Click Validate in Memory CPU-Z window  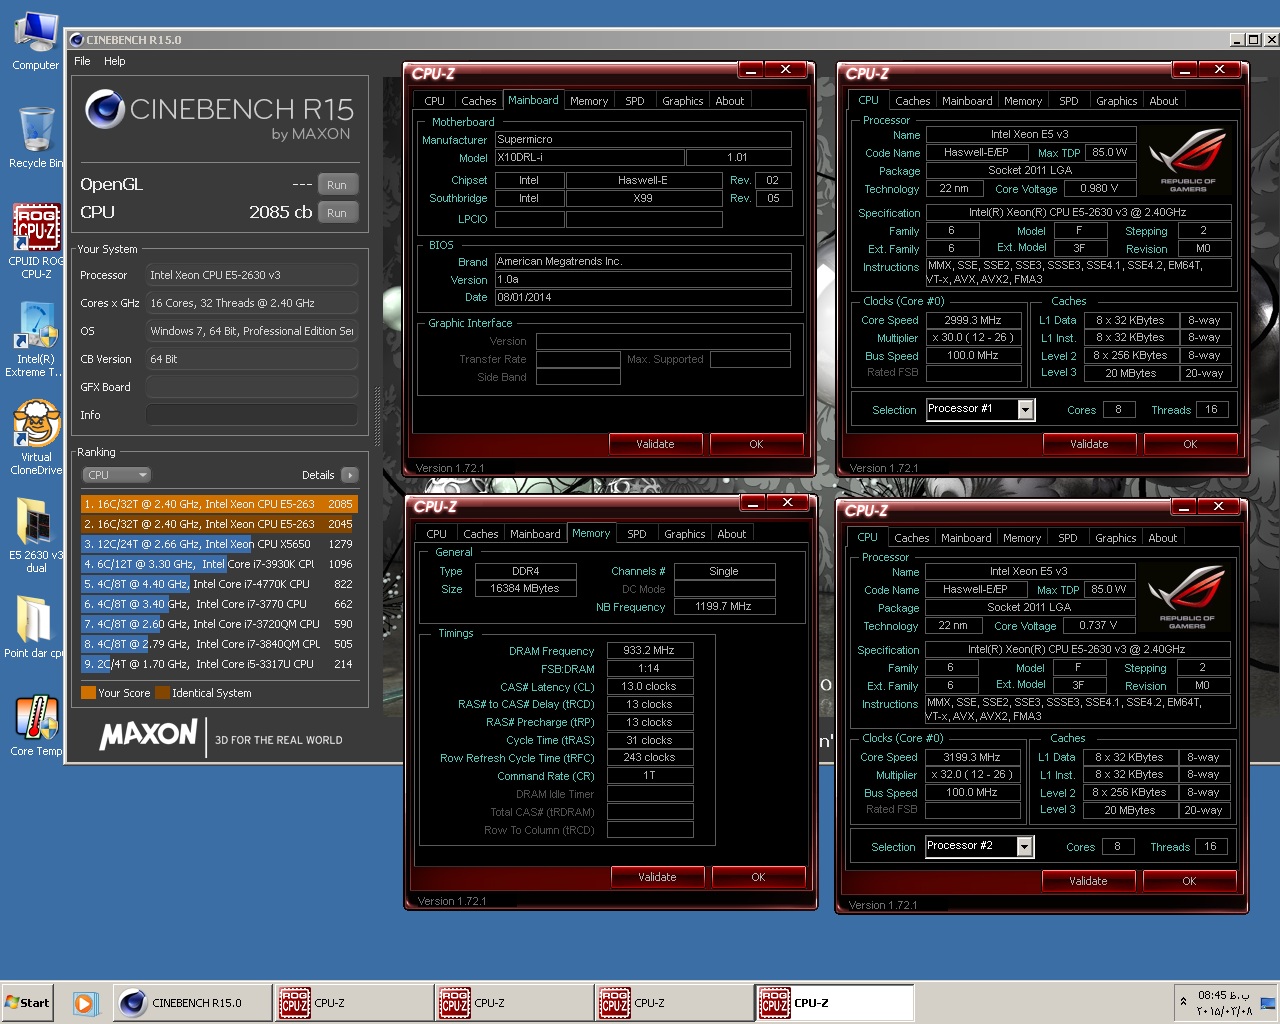click(x=657, y=877)
